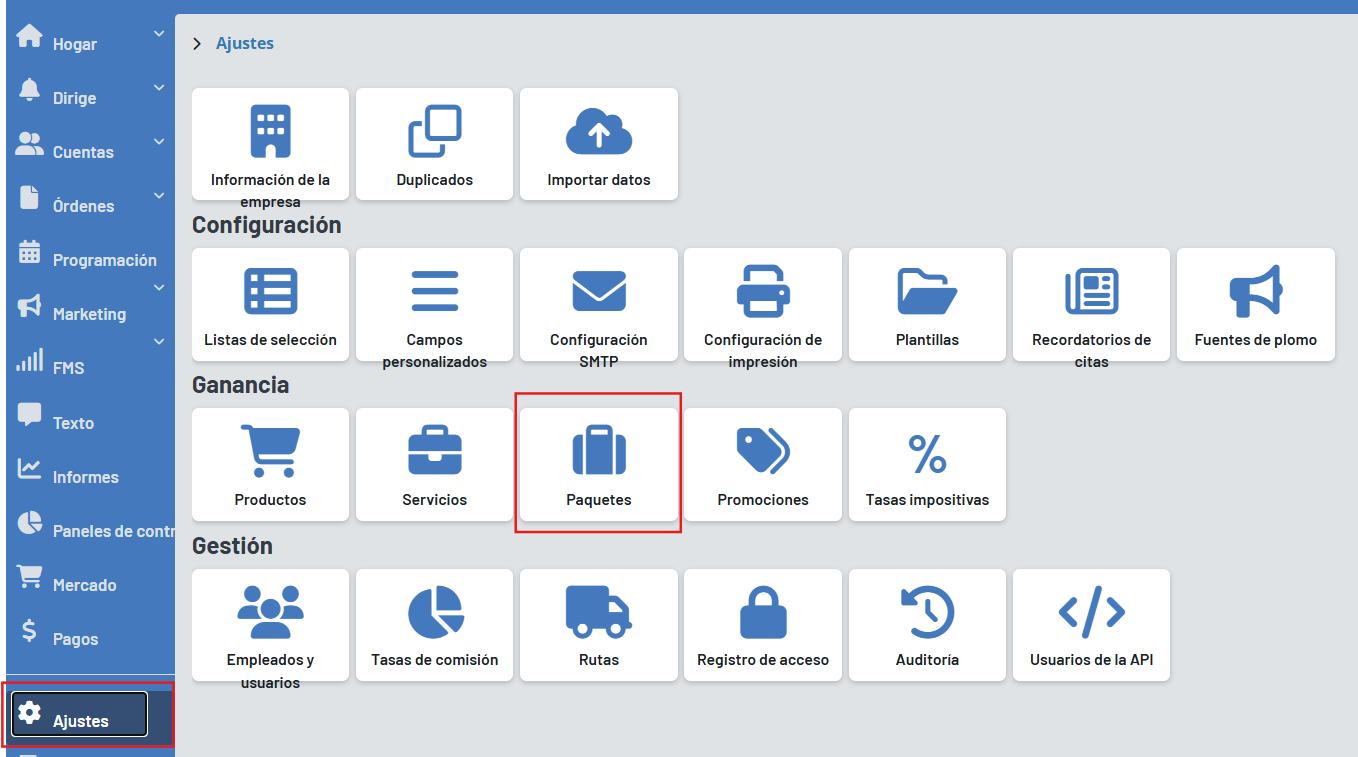
Task: Open the Rutas truck tile
Action: [x=599, y=625]
